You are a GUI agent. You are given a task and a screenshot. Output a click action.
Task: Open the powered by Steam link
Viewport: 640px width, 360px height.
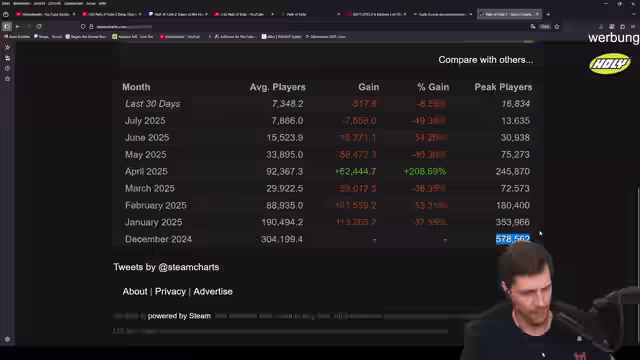pyautogui.click(x=179, y=316)
